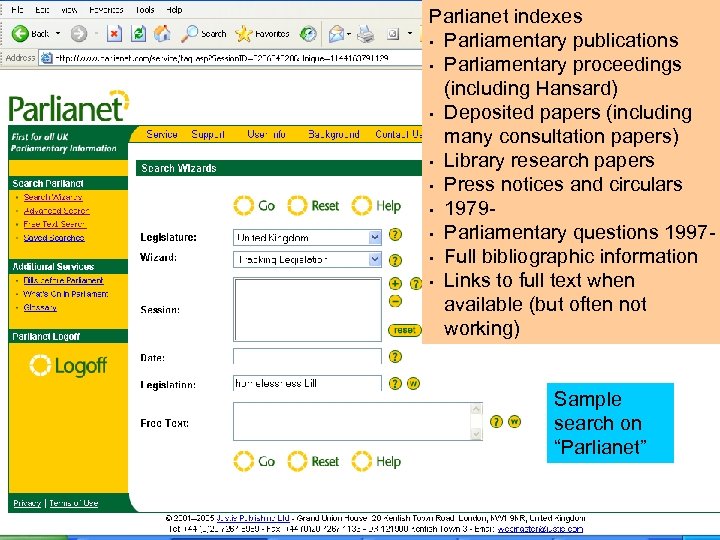Click the address bar URL field
Viewport: 720px width, 540px height.
(230, 58)
